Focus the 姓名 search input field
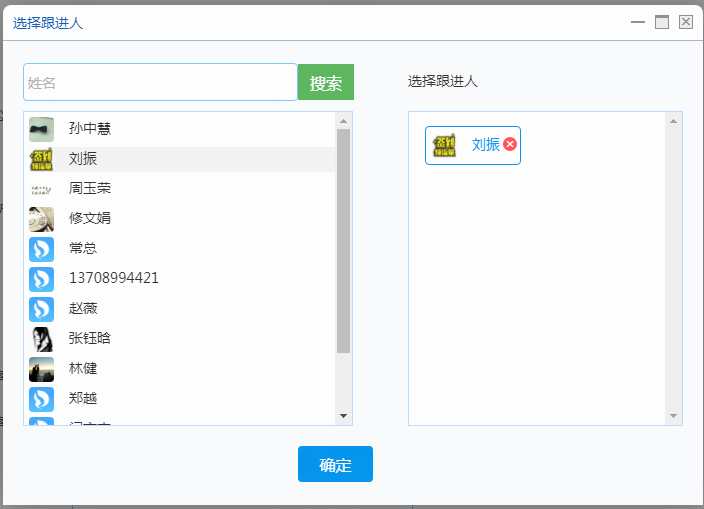The width and height of the screenshot is (704, 509). point(160,83)
